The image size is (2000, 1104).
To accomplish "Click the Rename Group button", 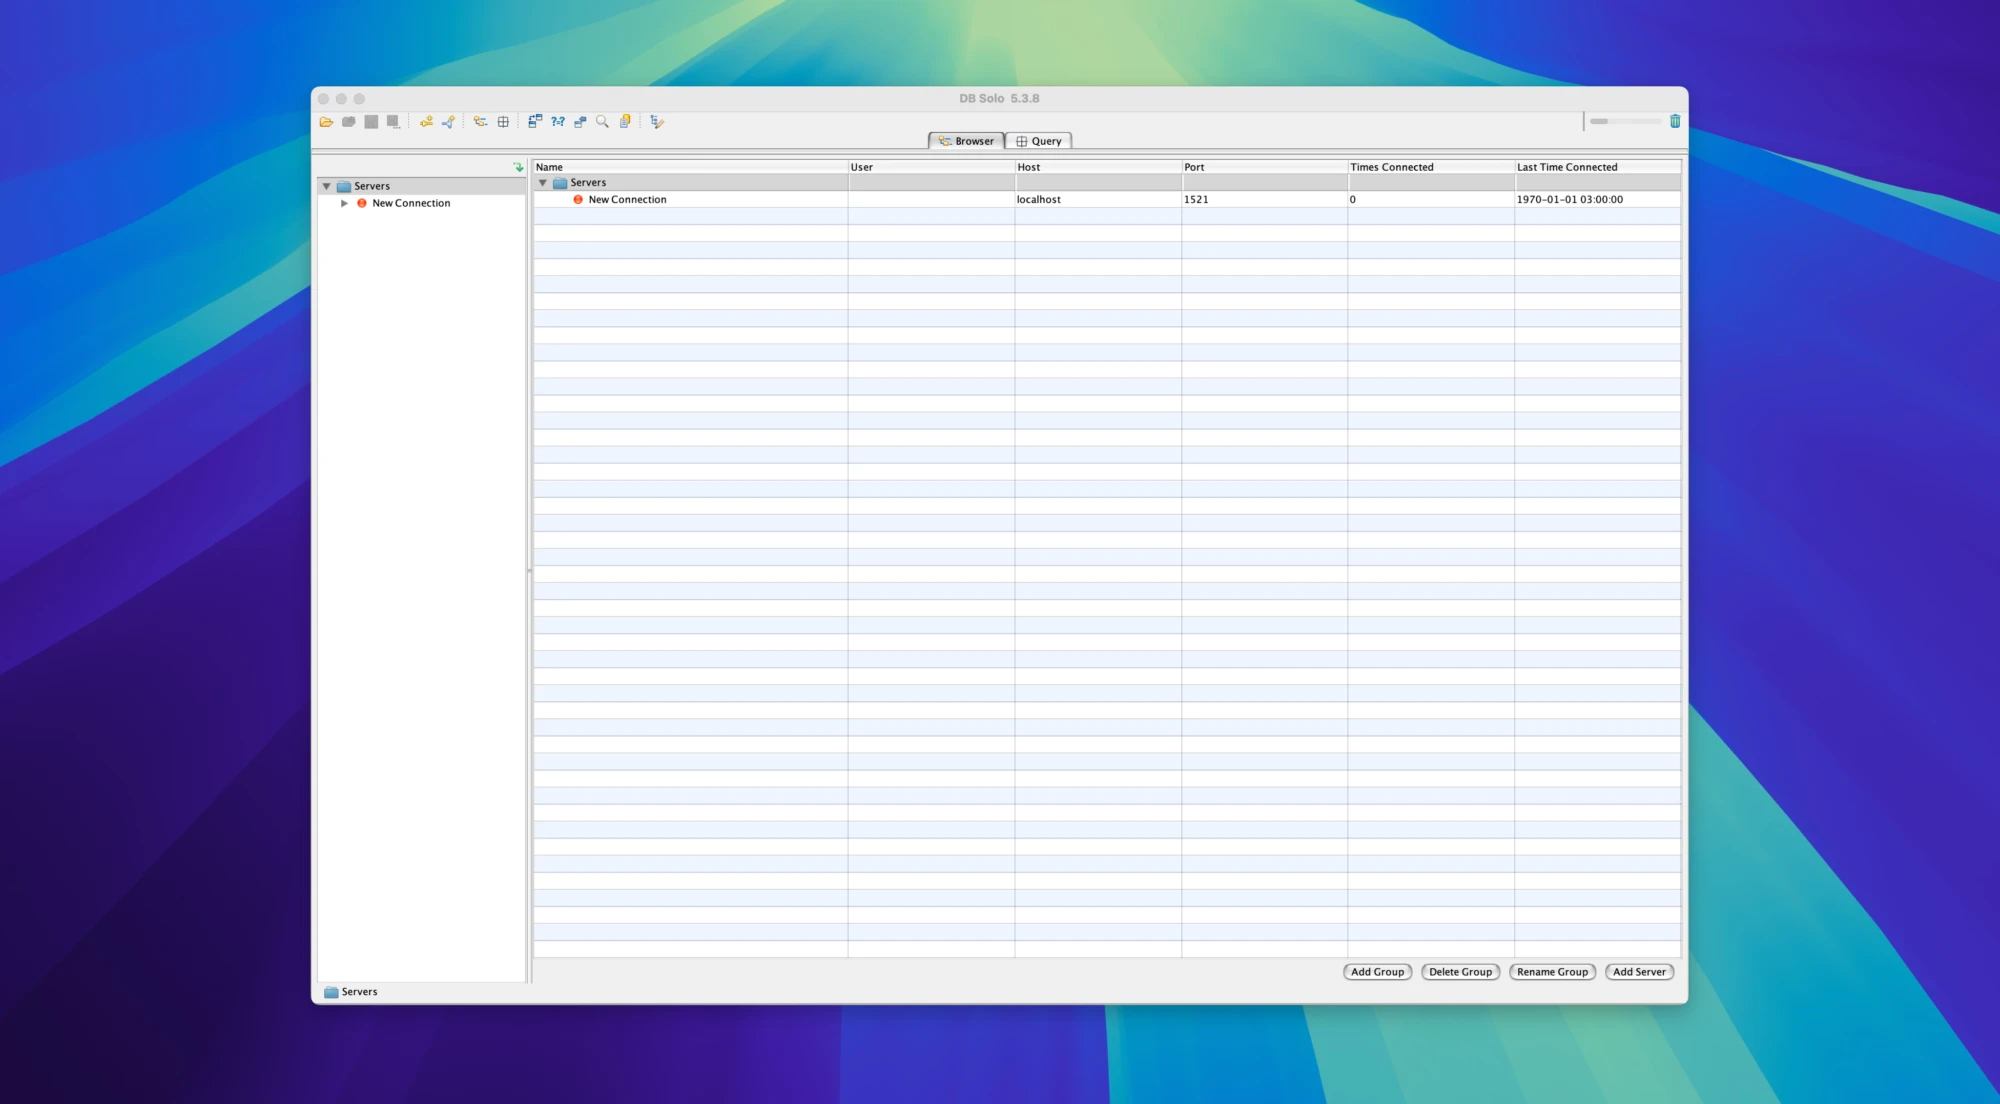I will [x=1551, y=972].
